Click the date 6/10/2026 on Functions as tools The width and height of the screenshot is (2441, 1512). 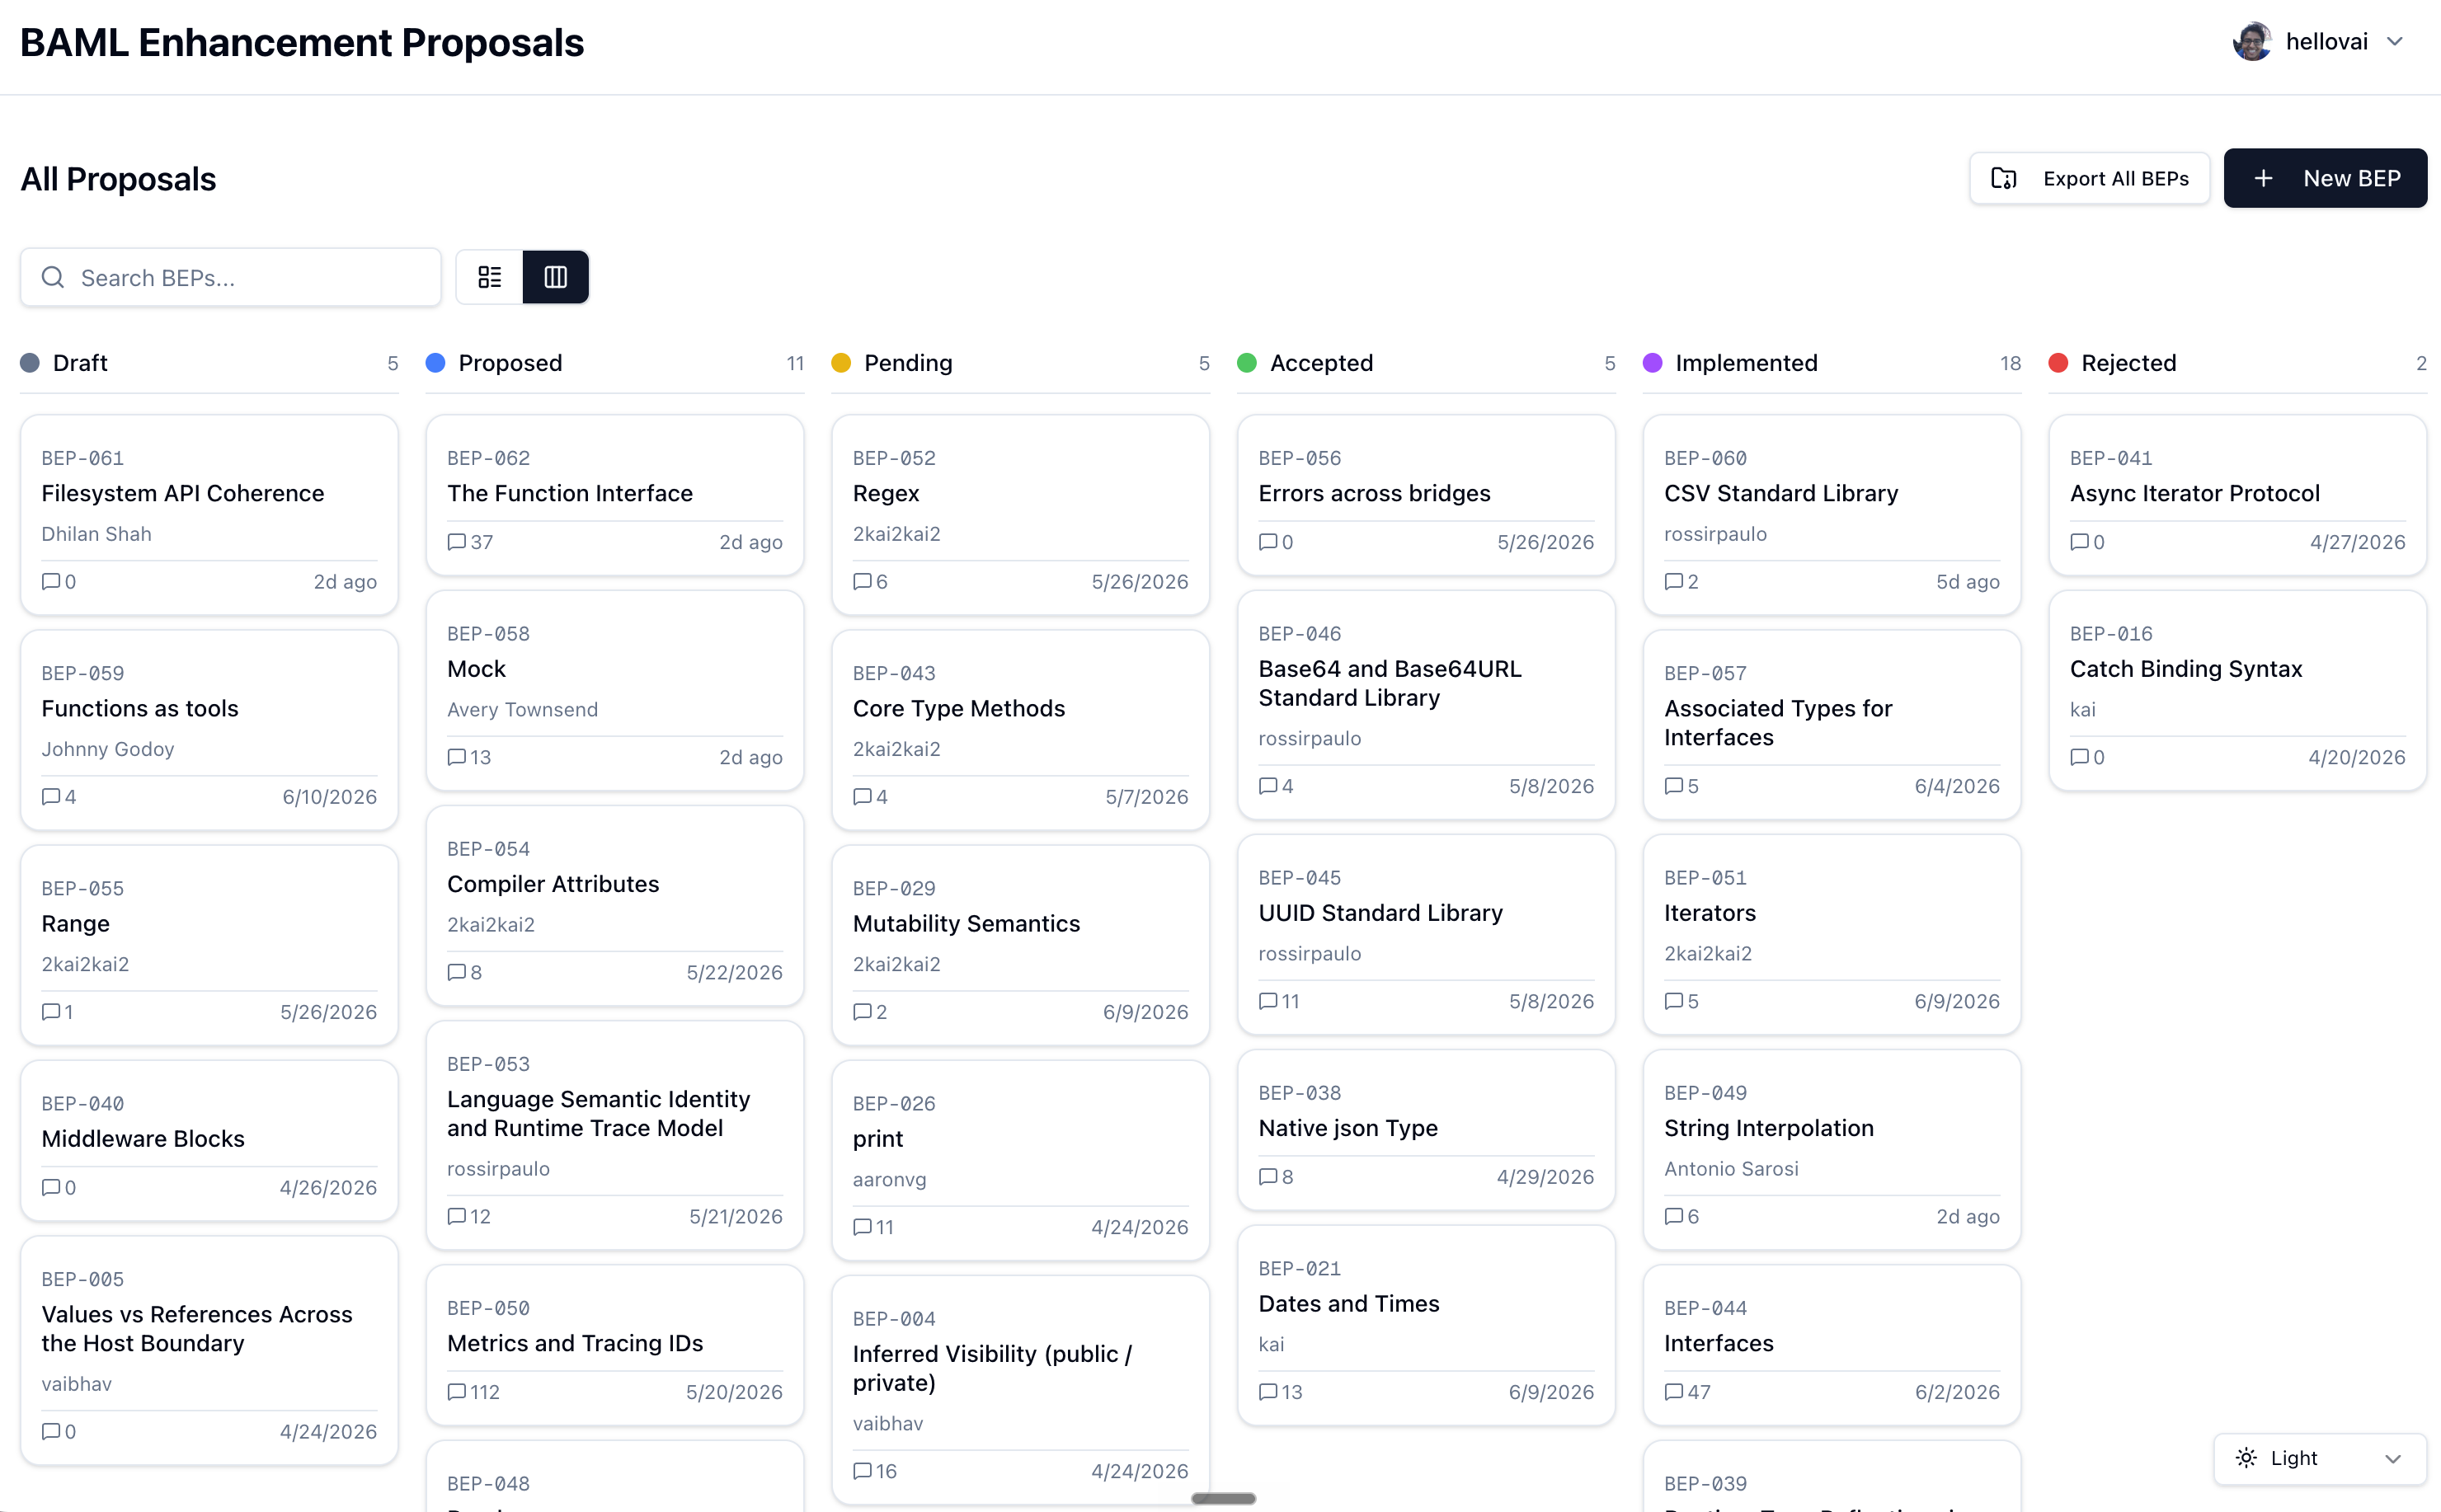pos(329,797)
